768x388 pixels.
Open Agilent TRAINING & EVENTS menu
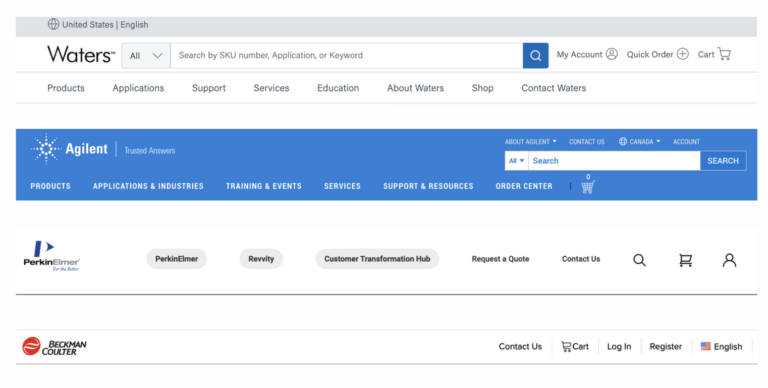coord(264,186)
